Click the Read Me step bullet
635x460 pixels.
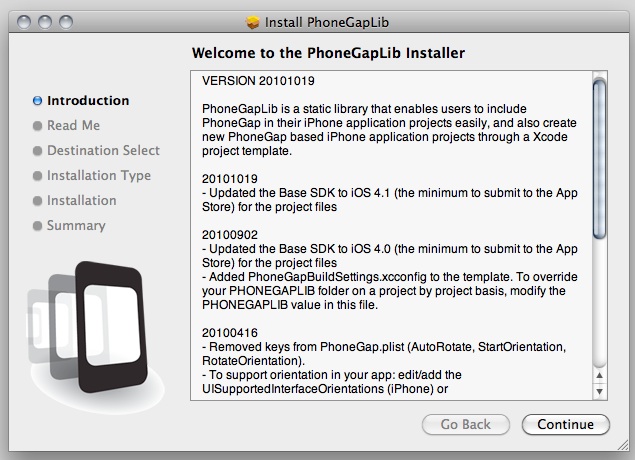(37, 126)
